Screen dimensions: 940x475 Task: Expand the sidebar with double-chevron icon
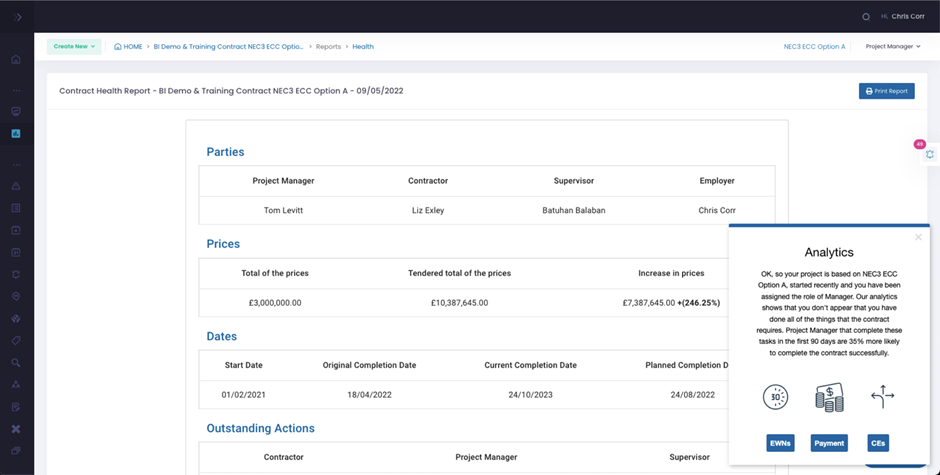17,17
